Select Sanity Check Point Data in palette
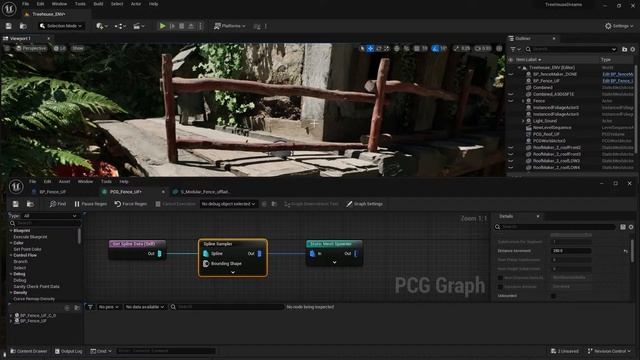 tap(36, 287)
